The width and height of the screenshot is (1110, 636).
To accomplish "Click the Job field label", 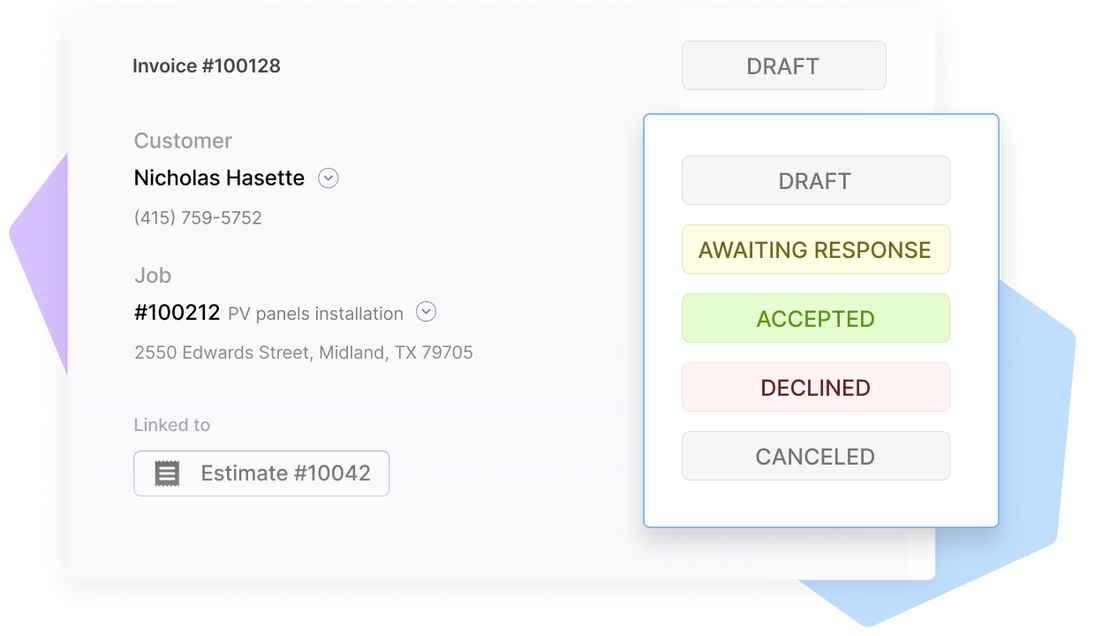I will pyautogui.click(x=153, y=275).
